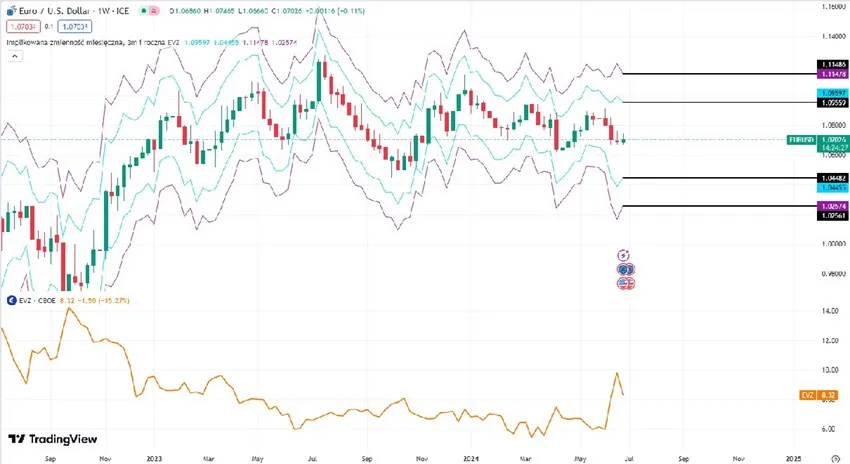Click the 14:24:27 bar countdown label
850x464 pixels.
click(x=832, y=147)
